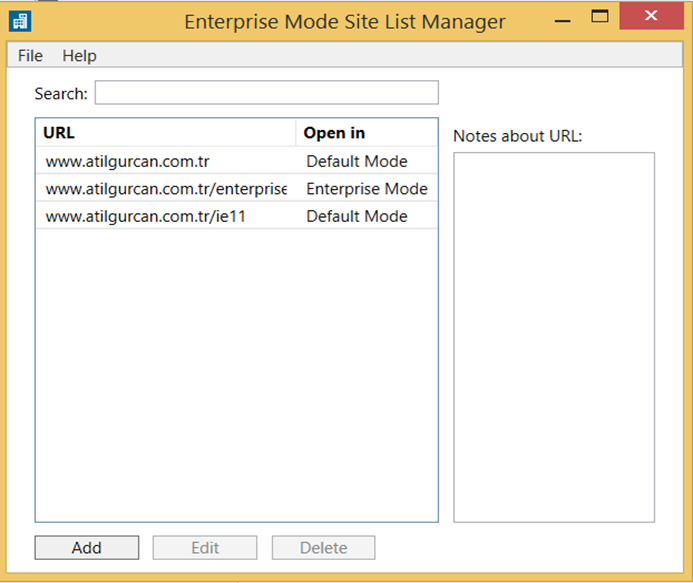This screenshot has height=583, width=693.
Task: Click the Edit button
Action: pos(205,548)
